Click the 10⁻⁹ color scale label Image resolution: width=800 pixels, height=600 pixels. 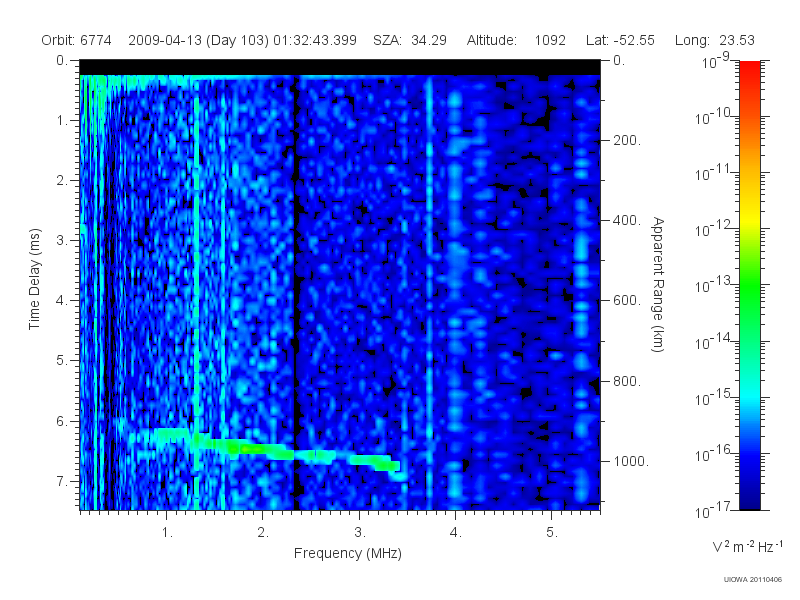click(x=715, y=61)
